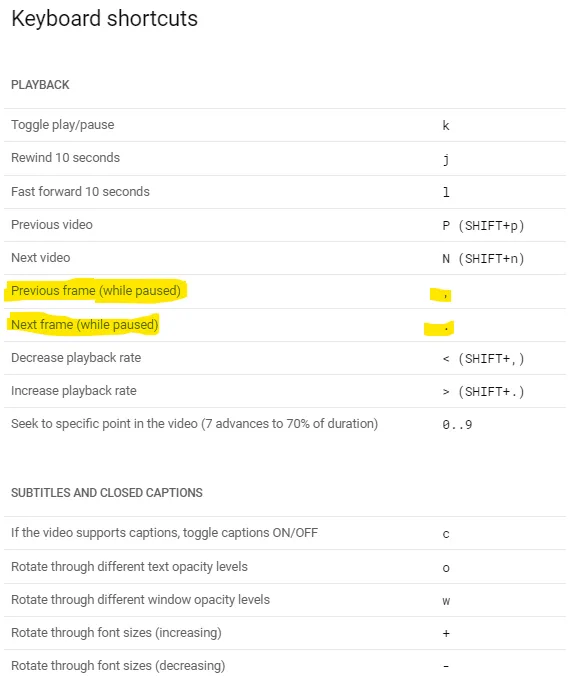The height and width of the screenshot is (683, 569).
Task: Click the toggle captions ON/OFF row
Action: tap(285, 533)
